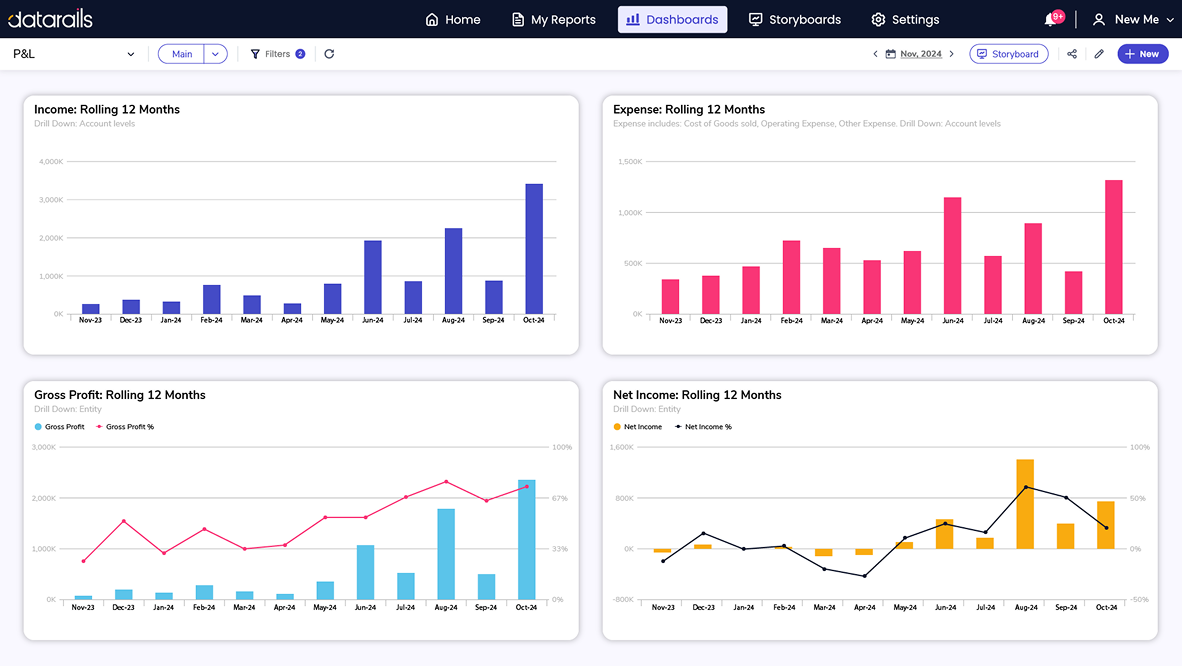This screenshot has height=666, width=1182.
Task: Switch to the My Reports tab
Action: pyautogui.click(x=553, y=20)
